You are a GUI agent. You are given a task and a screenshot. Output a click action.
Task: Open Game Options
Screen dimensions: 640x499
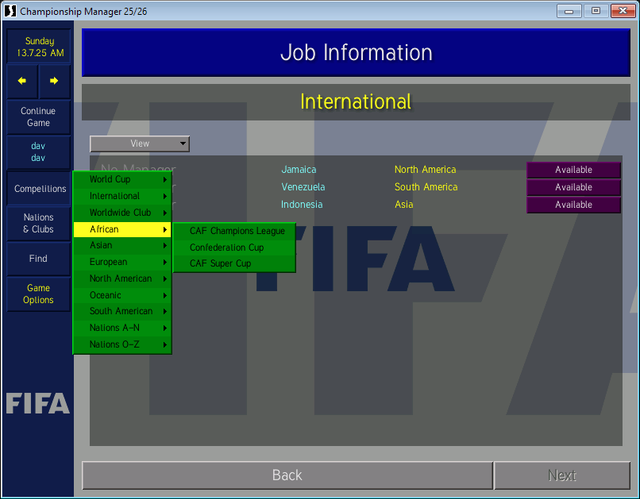(38, 294)
